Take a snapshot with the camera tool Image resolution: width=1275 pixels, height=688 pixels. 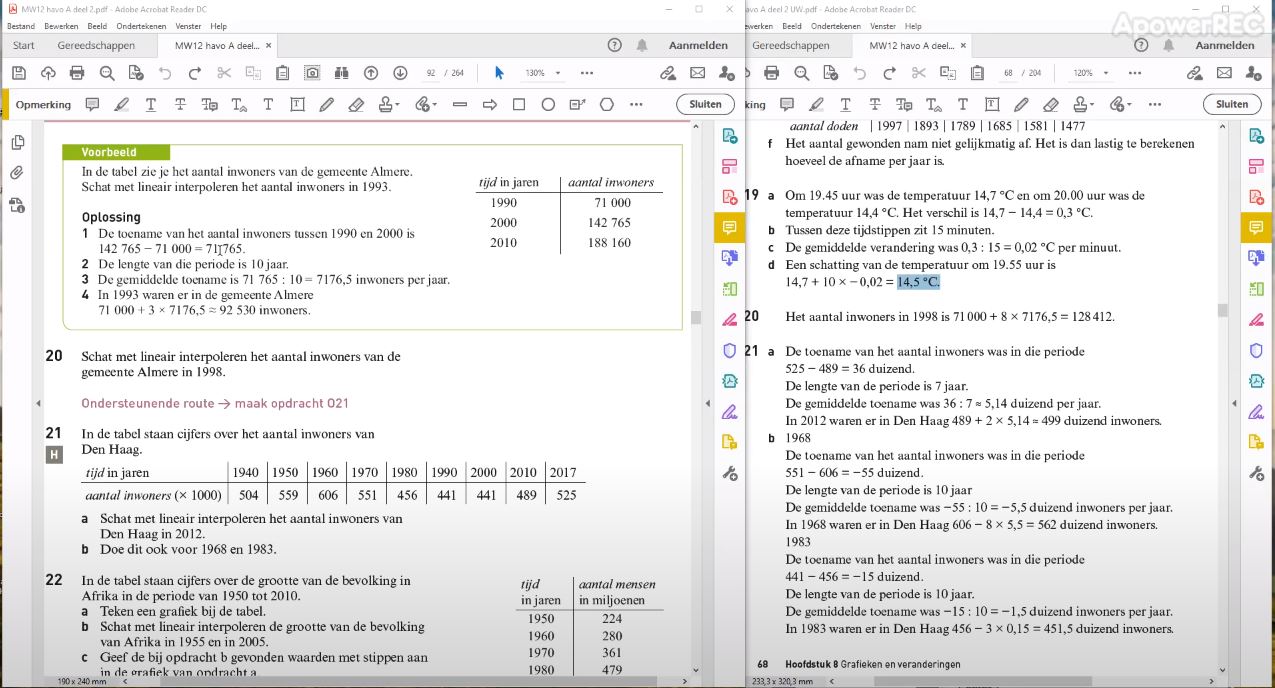[x=312, y=73]
